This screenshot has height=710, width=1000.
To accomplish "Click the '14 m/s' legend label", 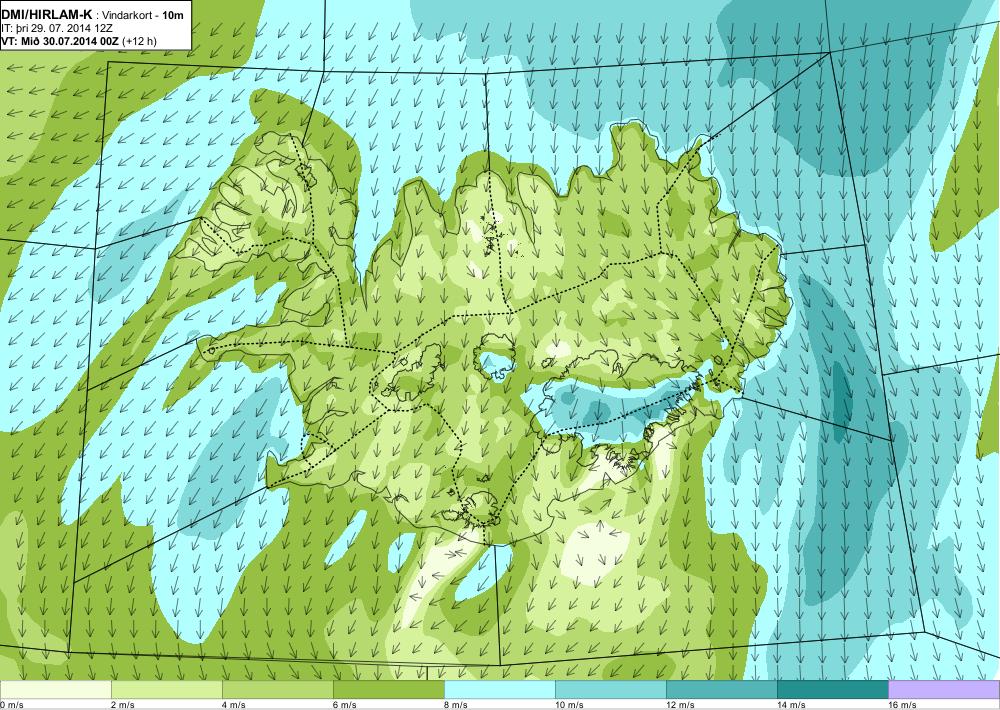I will pos(791,705).
